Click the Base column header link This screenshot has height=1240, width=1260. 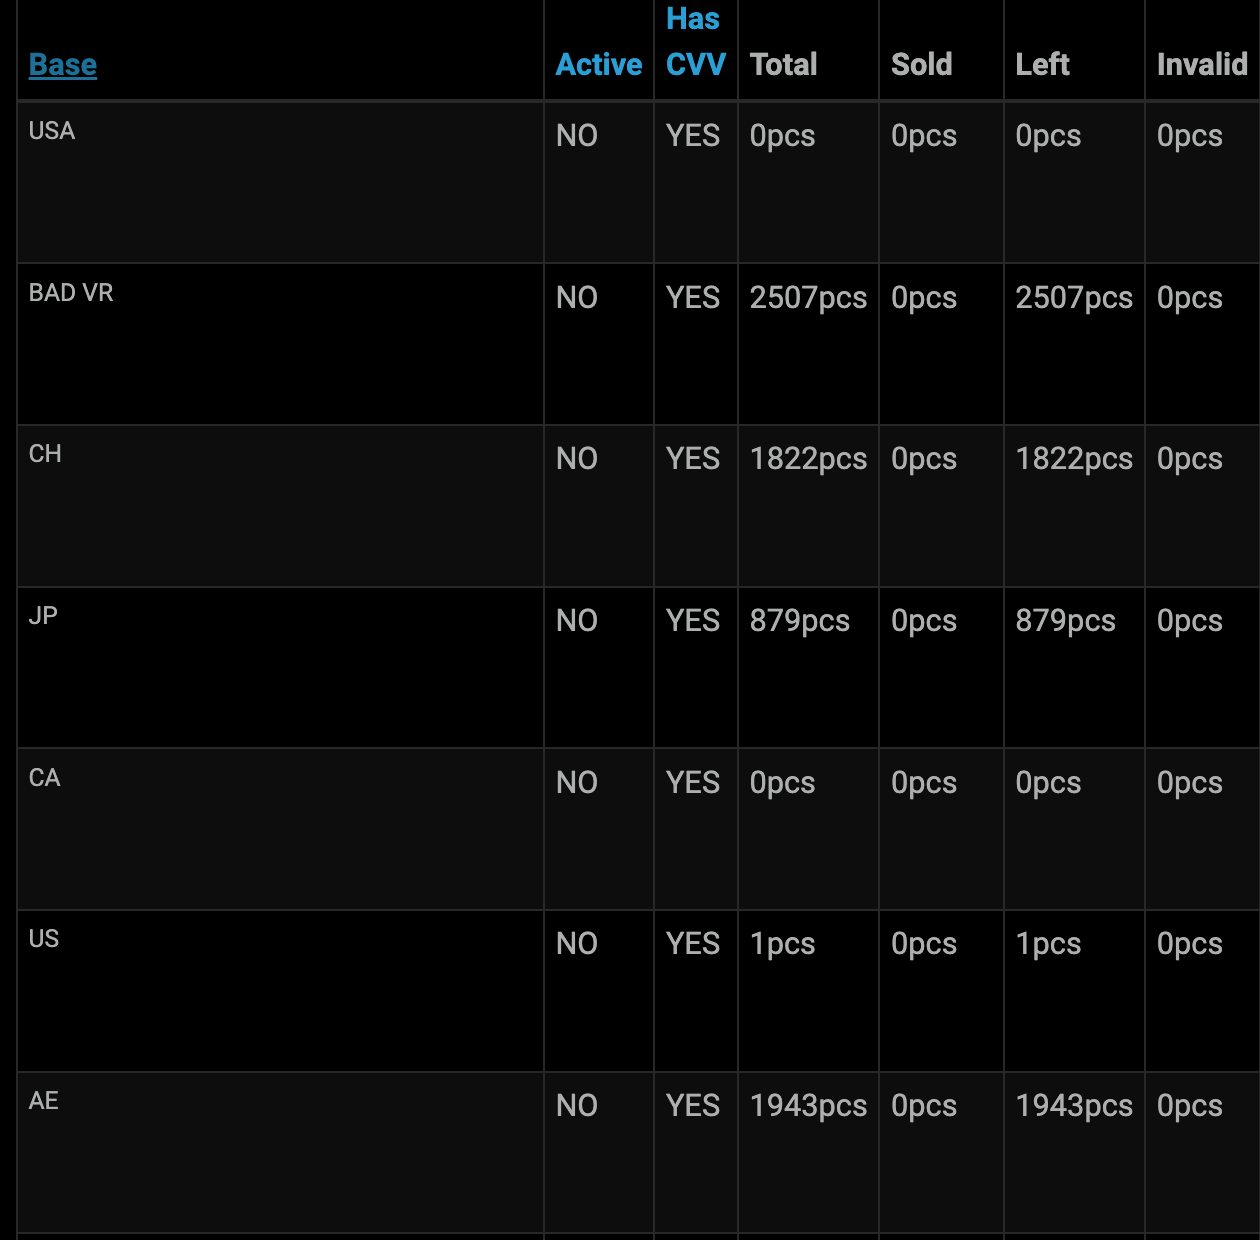(63, 65)
